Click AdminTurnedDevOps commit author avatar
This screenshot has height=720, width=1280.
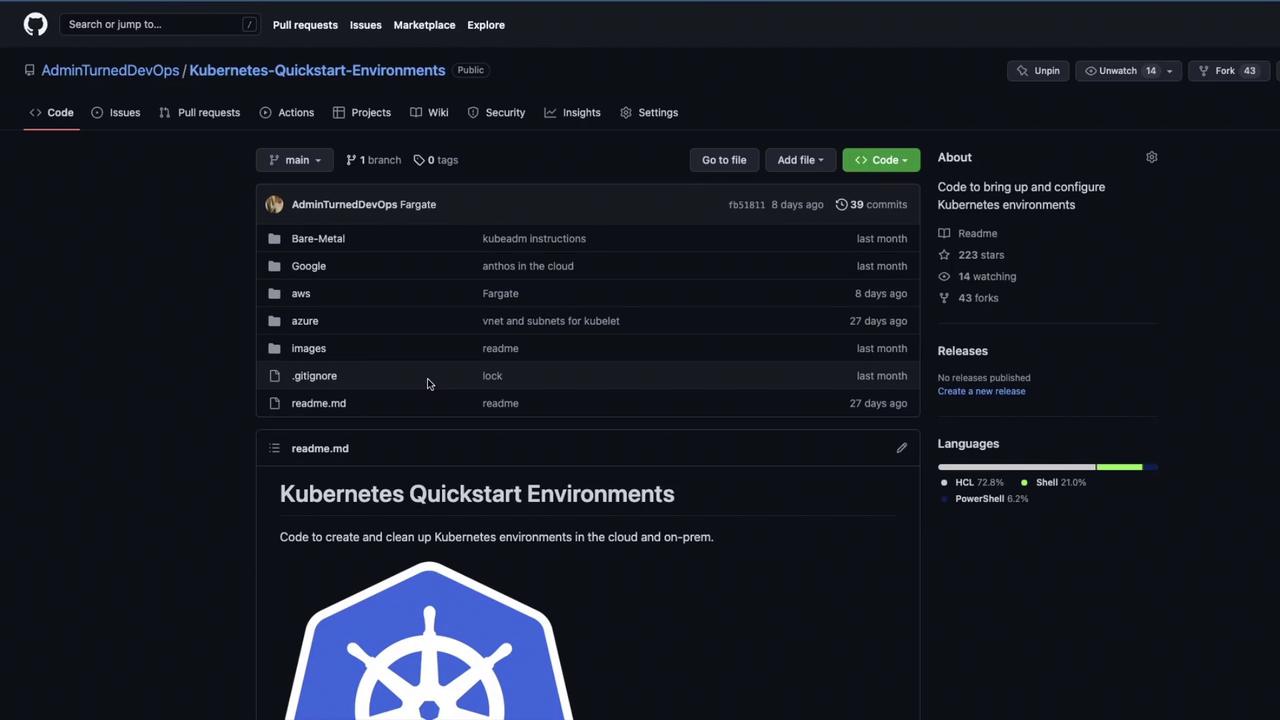[x=274, y=204]
